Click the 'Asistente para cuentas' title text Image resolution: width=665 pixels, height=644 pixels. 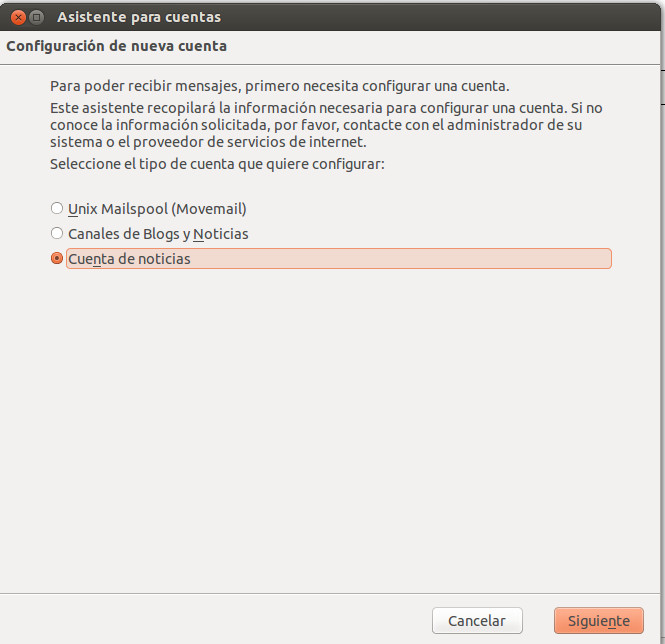(x=139, y=17)
